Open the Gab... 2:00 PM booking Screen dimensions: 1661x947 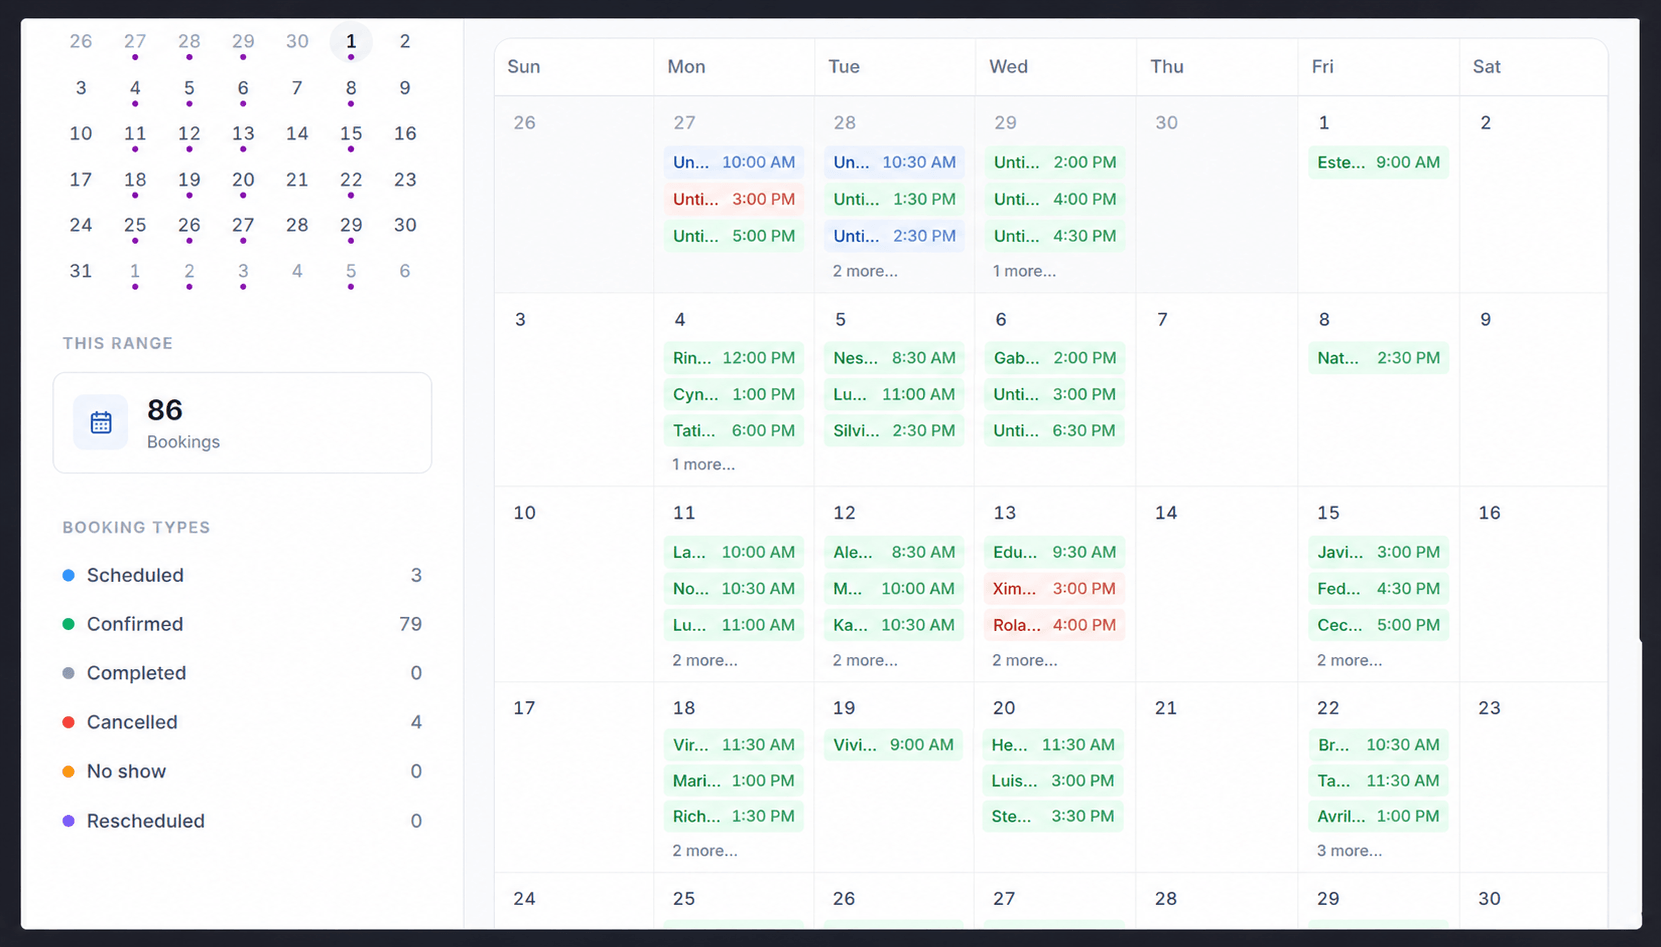point(1054,358)
